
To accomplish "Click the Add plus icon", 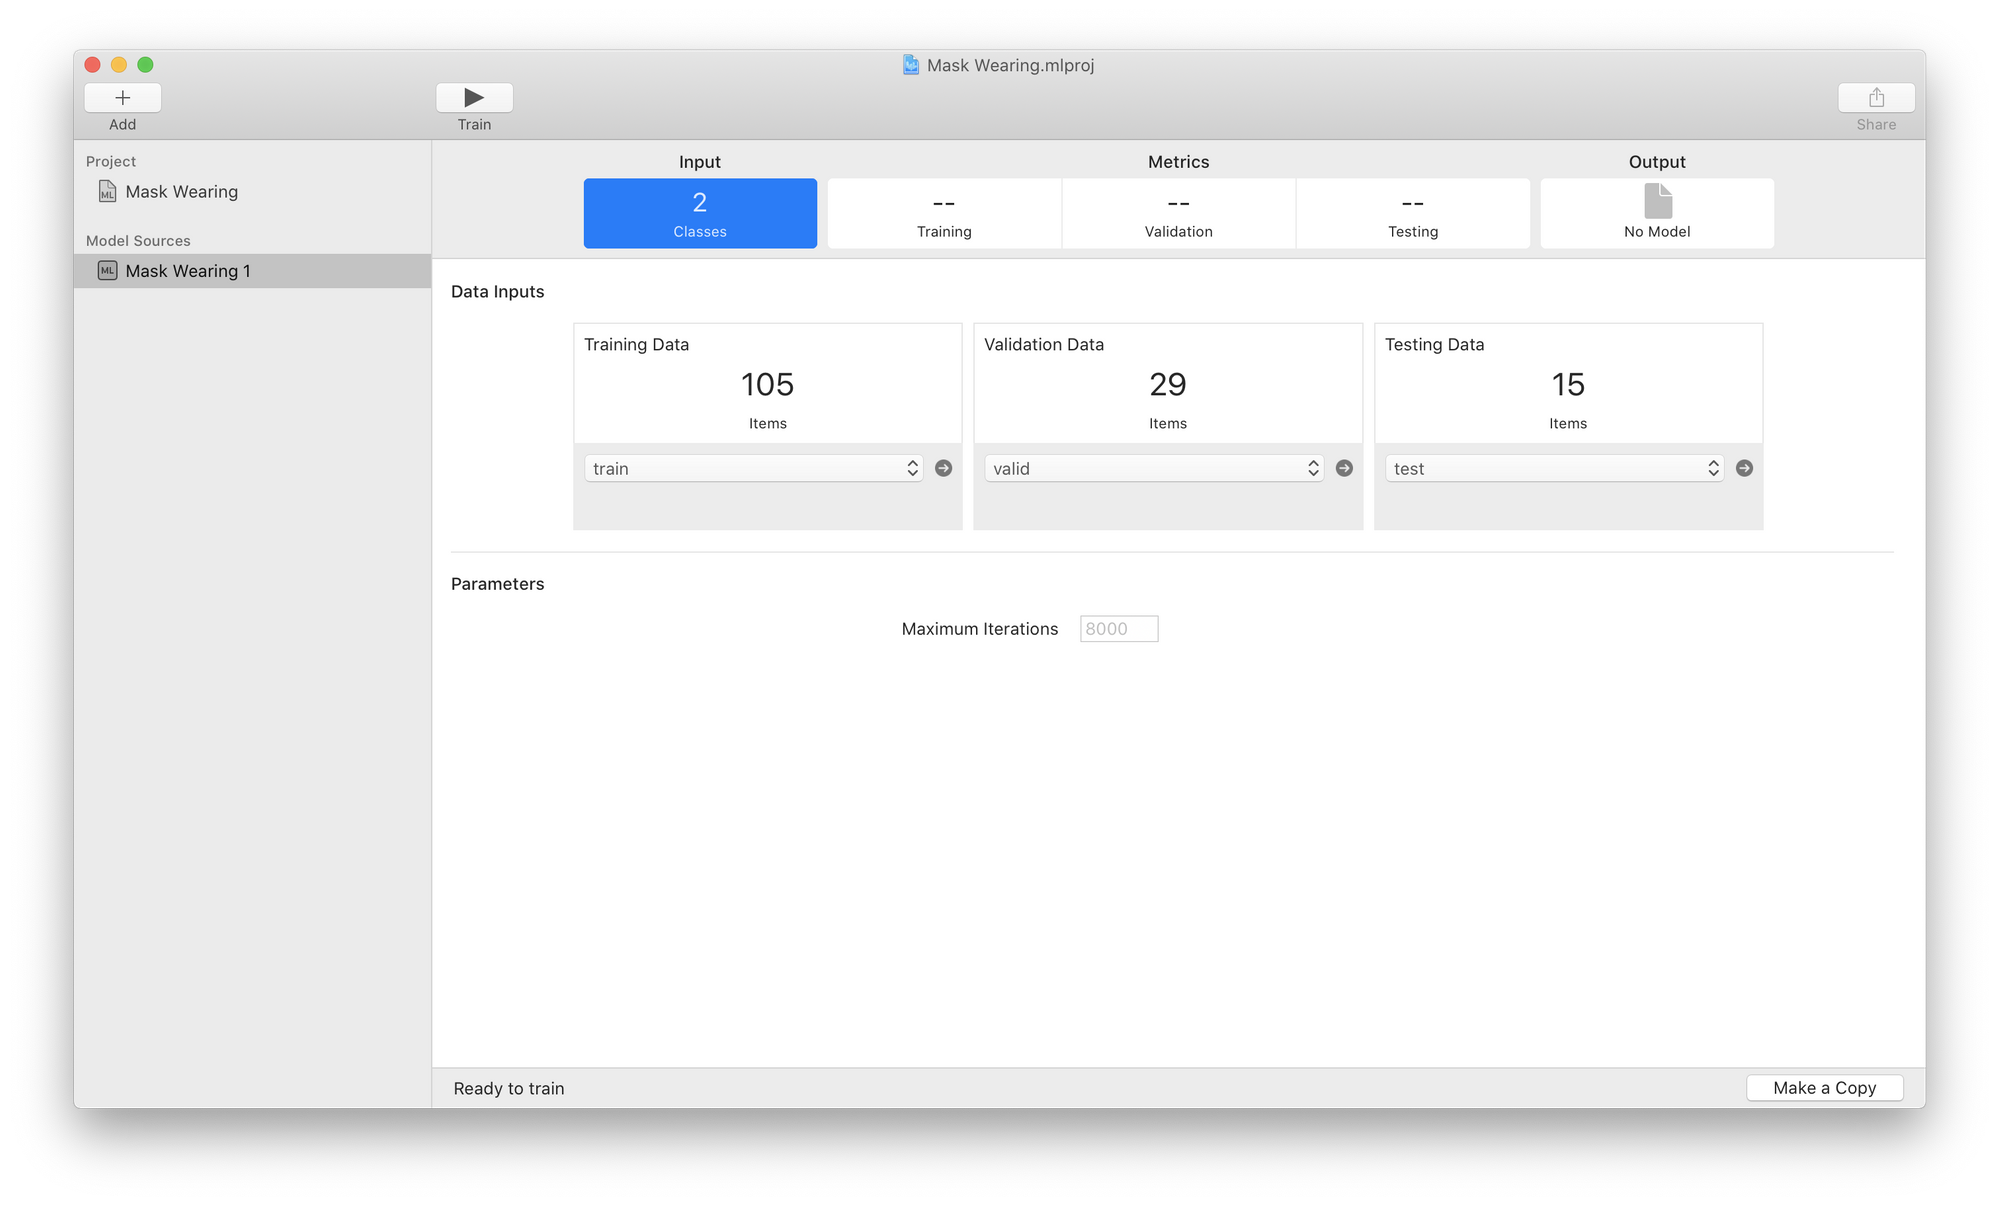I will [122, 98].
